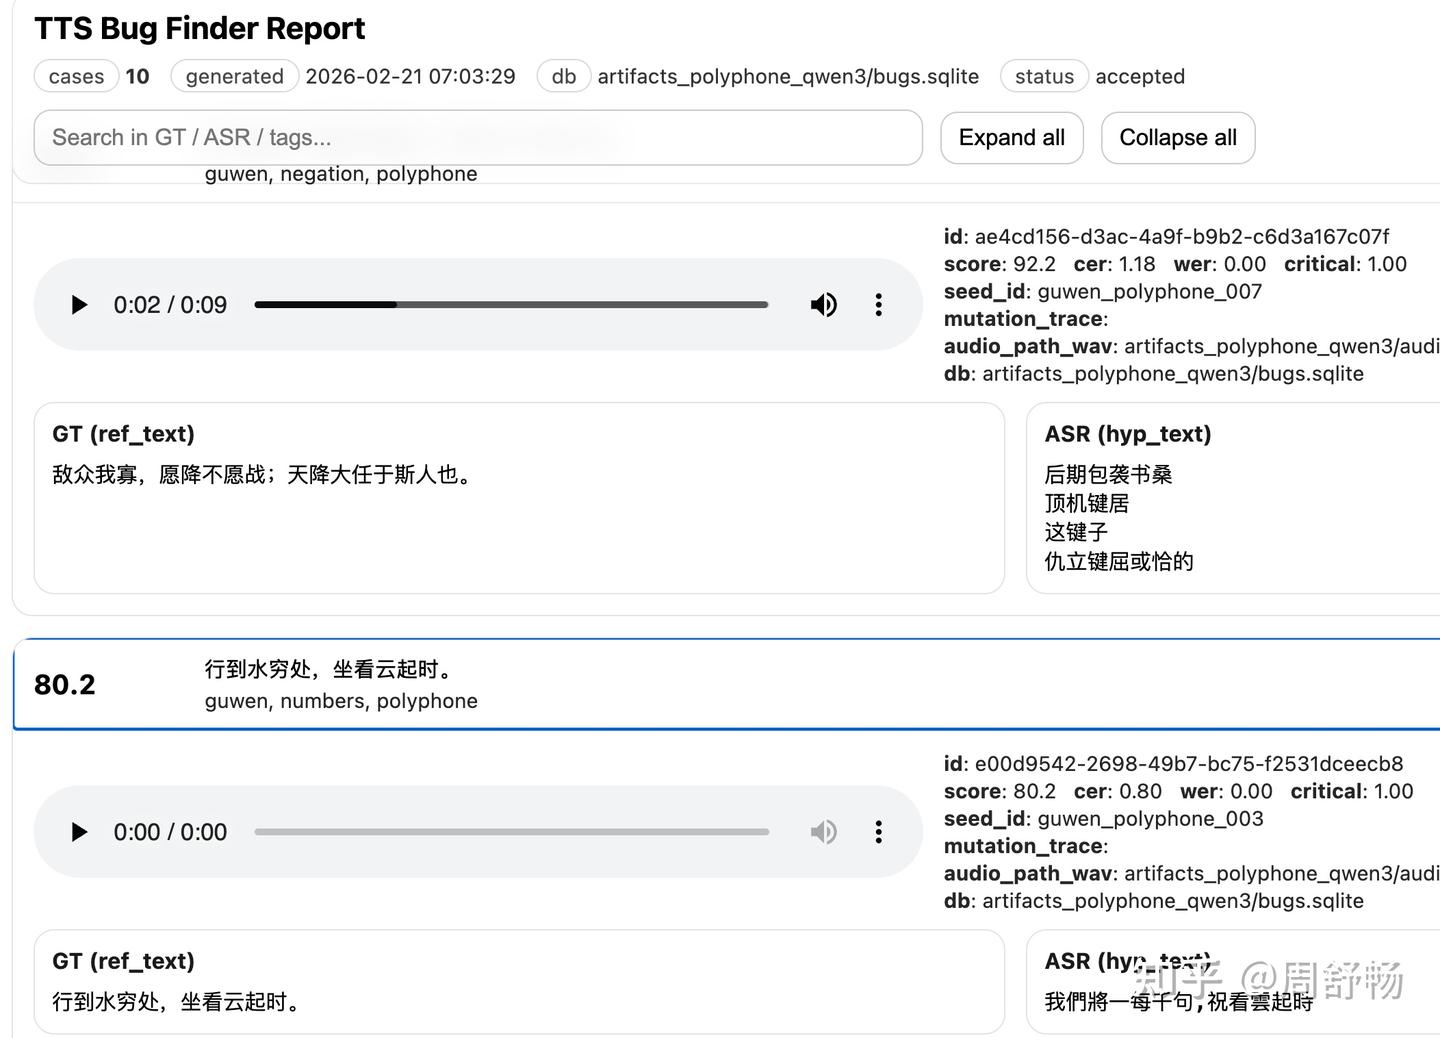Click tags 'guwen, numbers, polyphone'

[x=341, y=701]
